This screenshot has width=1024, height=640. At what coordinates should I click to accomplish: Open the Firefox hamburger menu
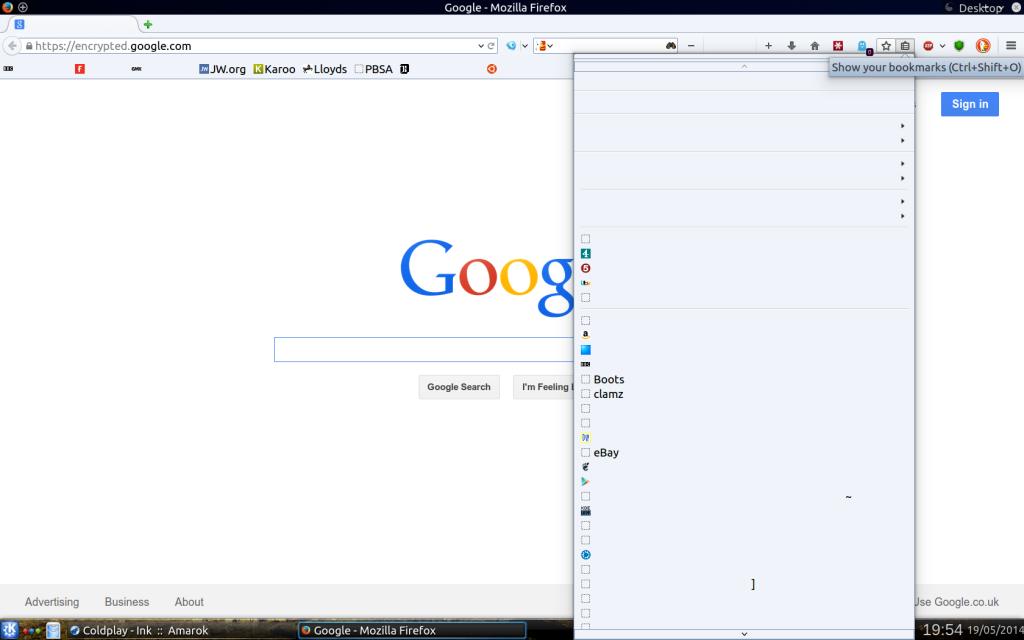coord(1010,46)
